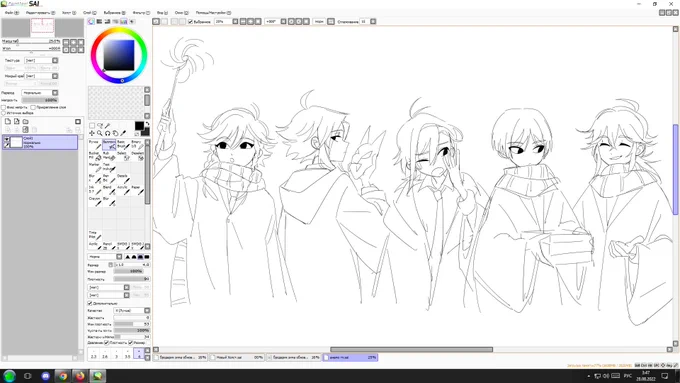
Task: Select the rectangular selection tool
Action: tap(92, 126)
